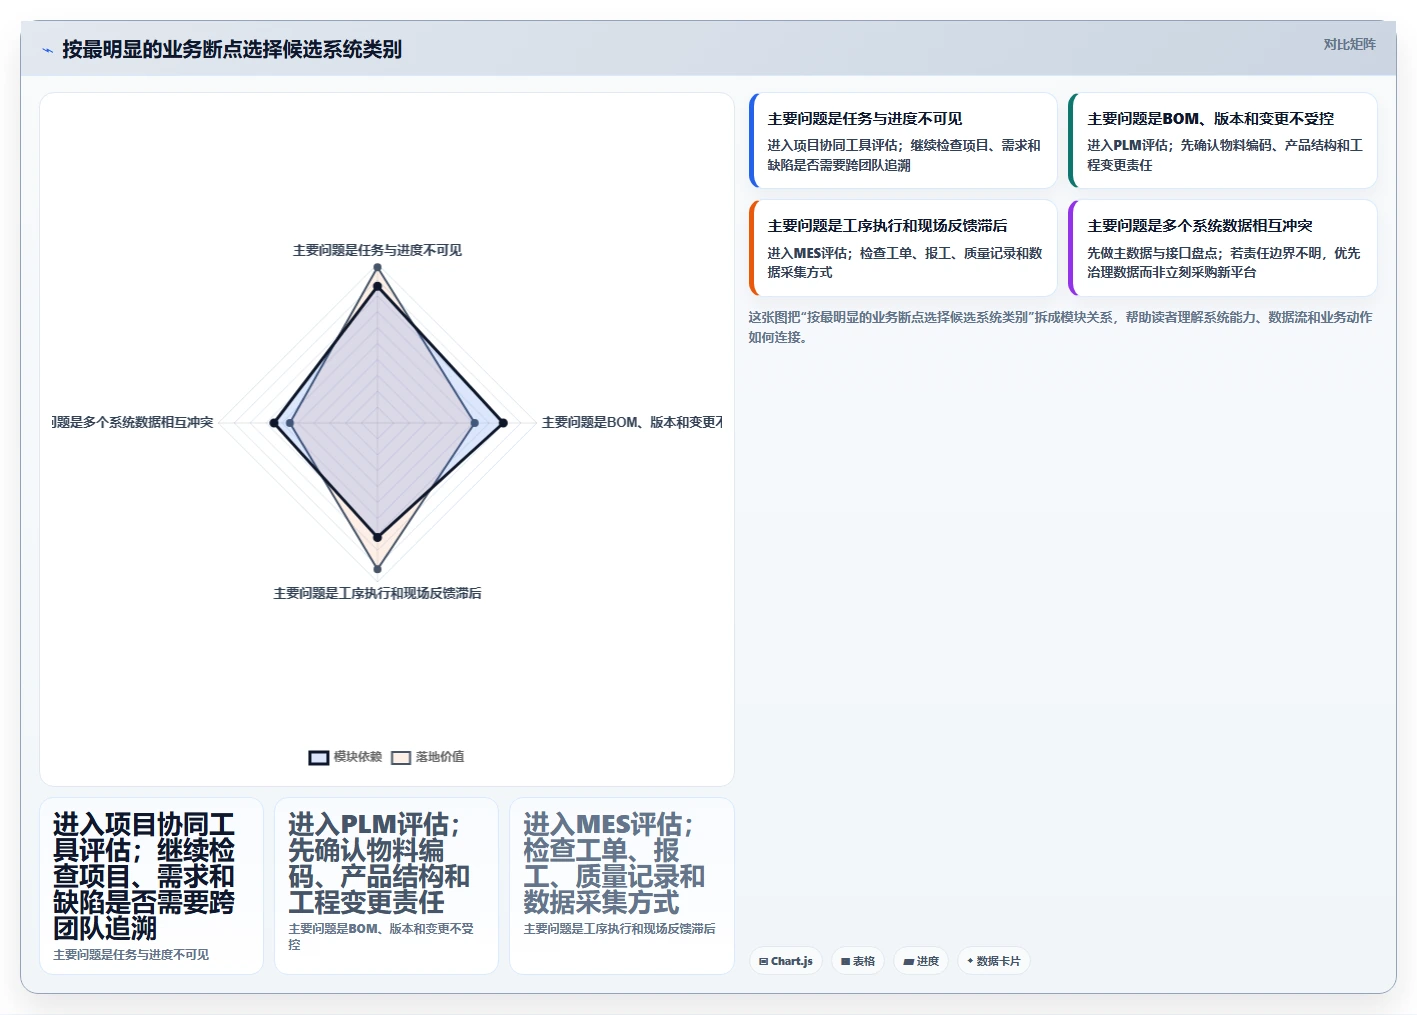
Task: Click the header icon beside the title
Action: point(47,50)
